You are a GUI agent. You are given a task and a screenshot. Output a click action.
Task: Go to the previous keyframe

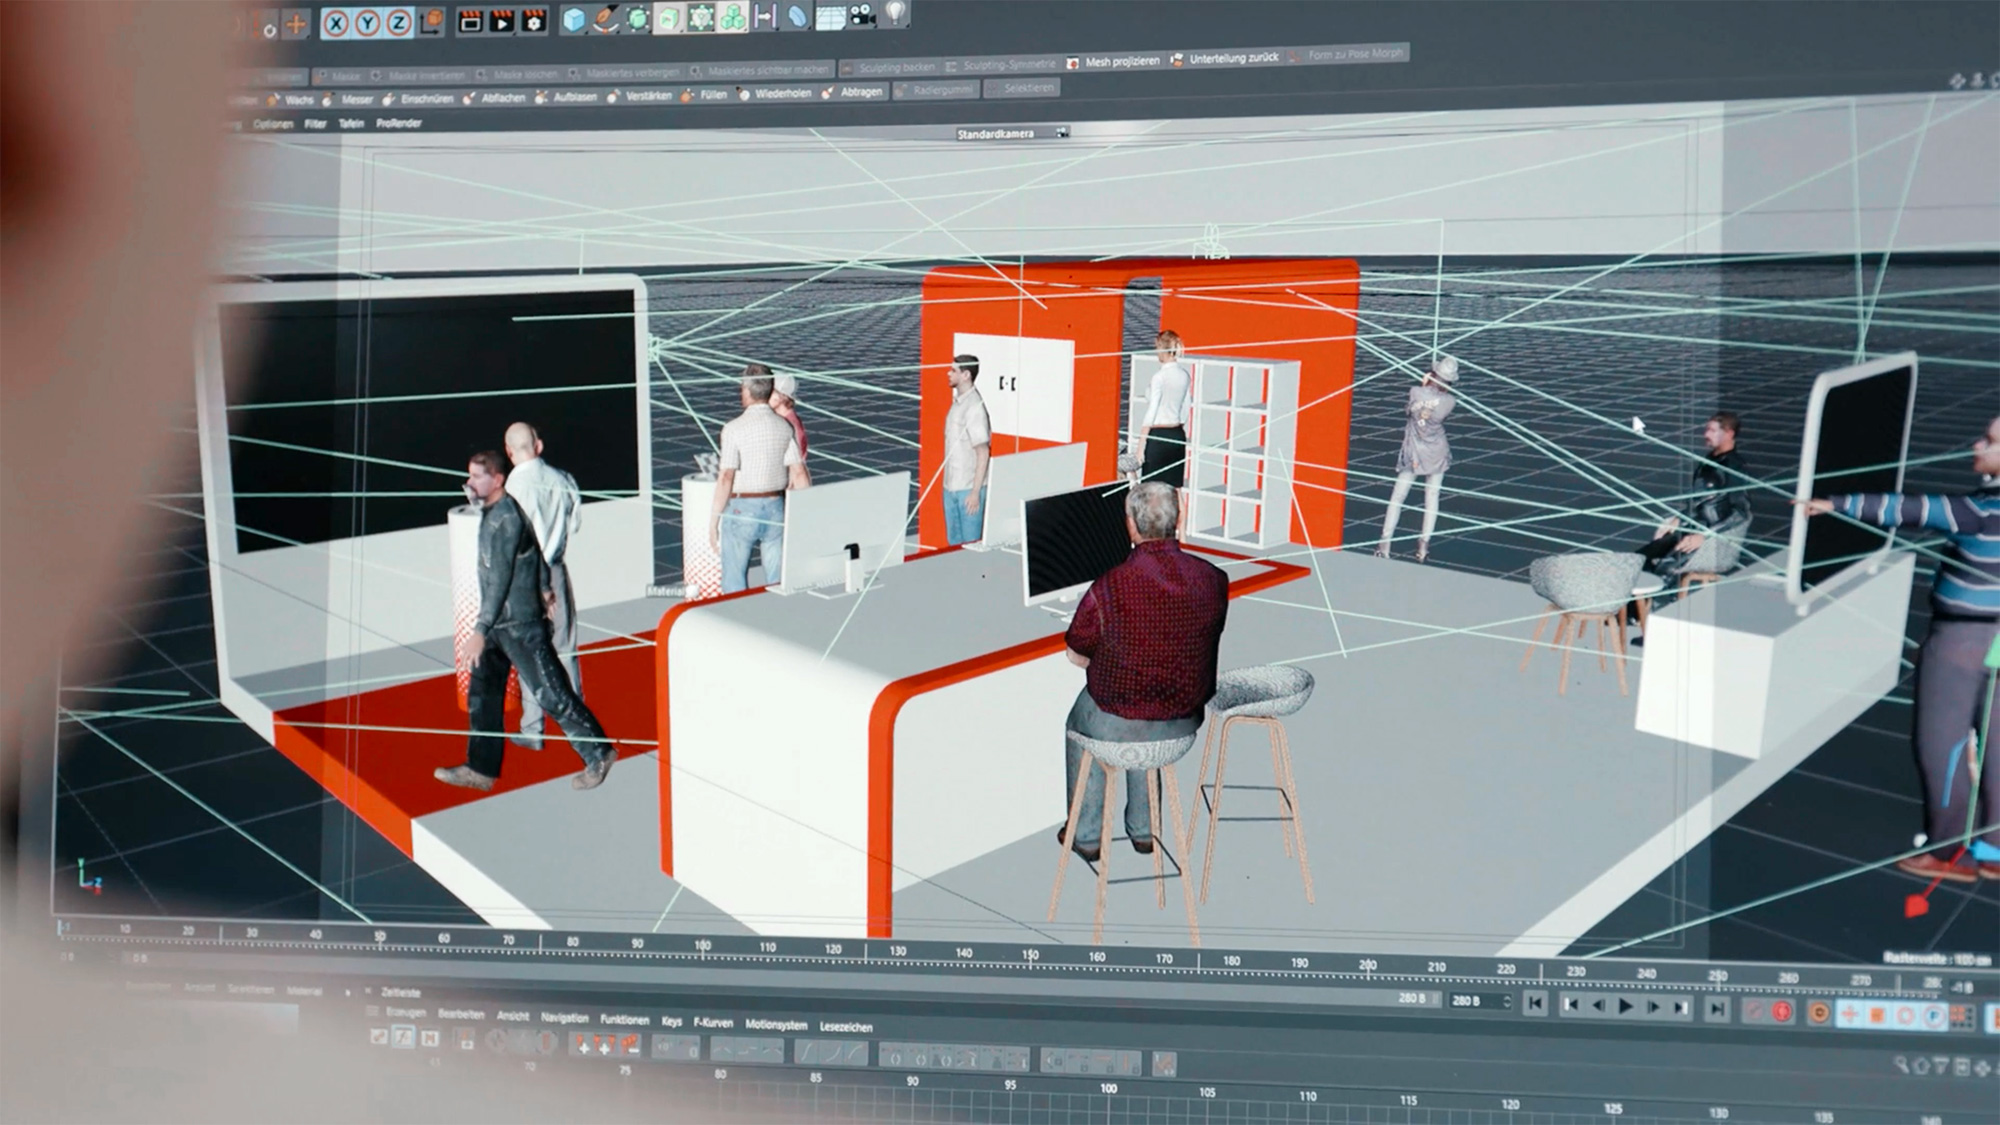click(x=1571, y=1004)
